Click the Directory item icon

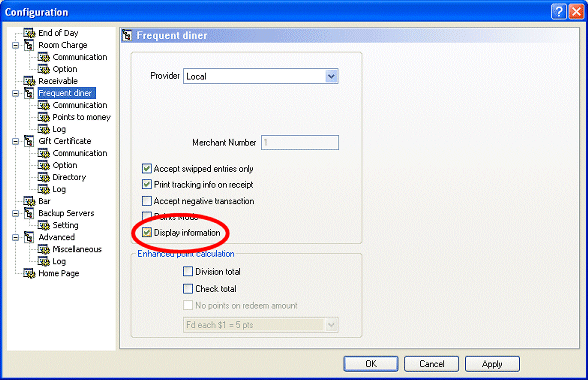coord(44,177)
